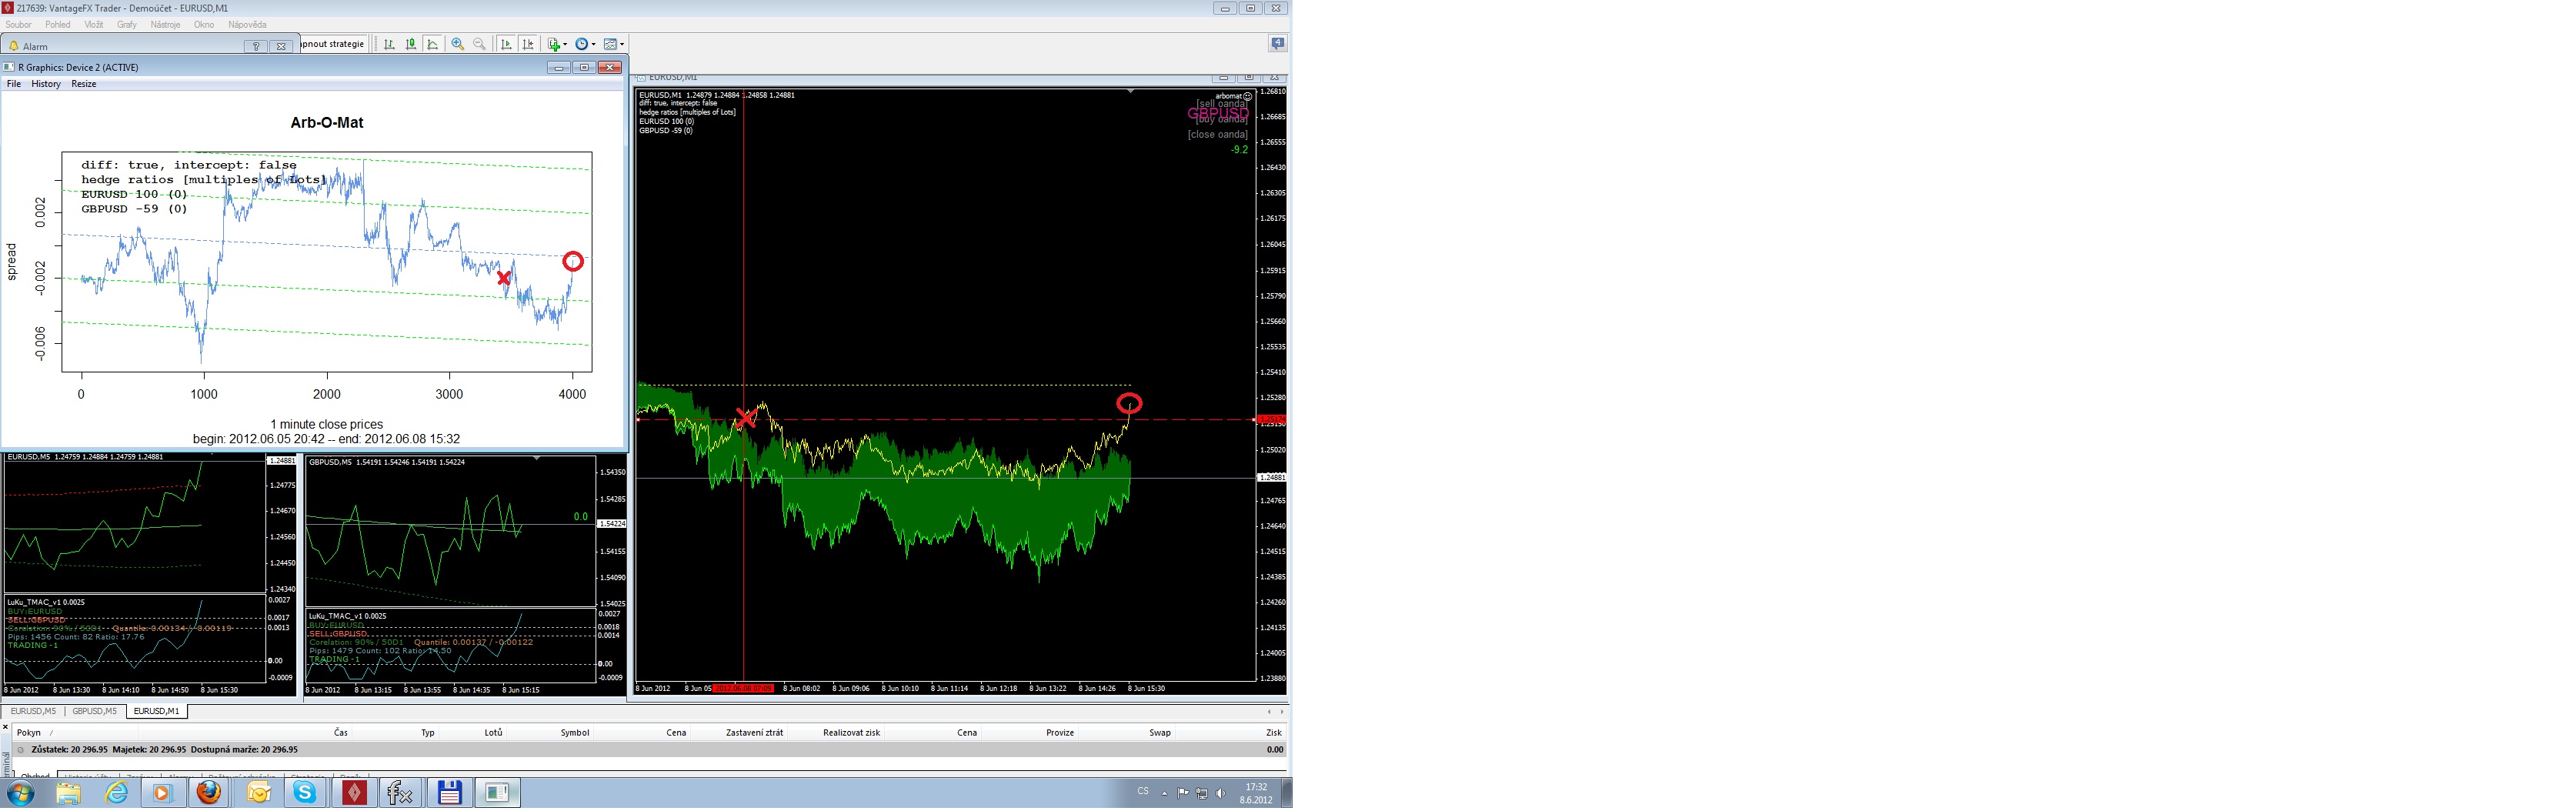The width and height of the screenshot is (2576, 811).
Task: Click the zoom out magnifier icon
Action: 480,44
